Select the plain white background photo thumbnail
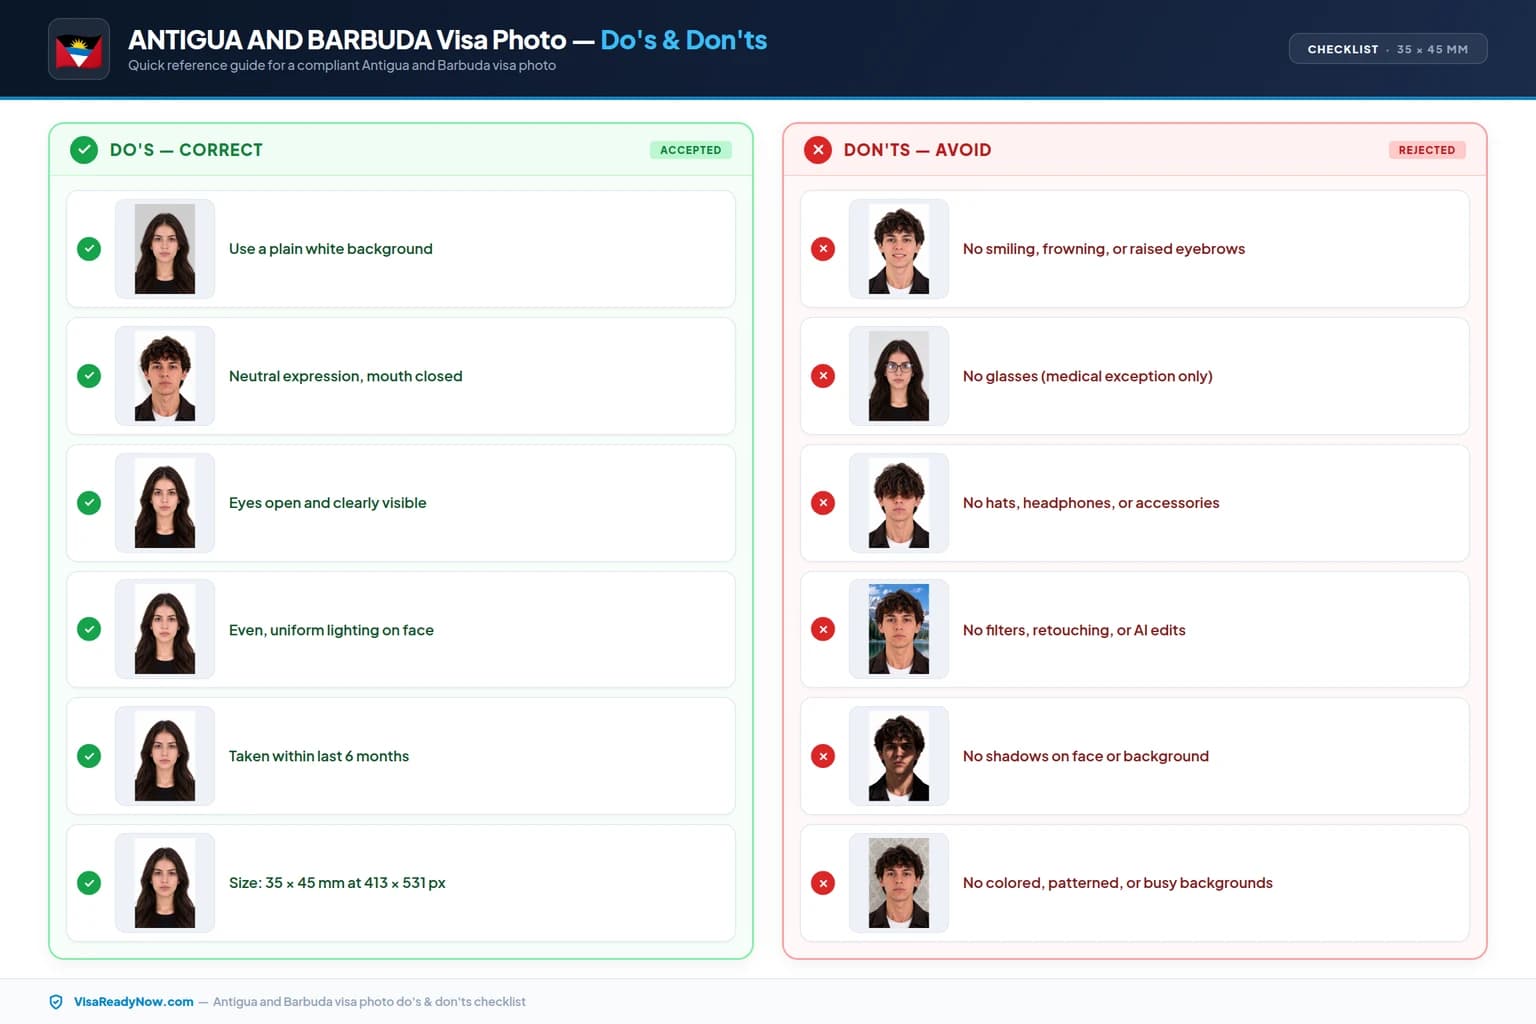 coord(165,249)
